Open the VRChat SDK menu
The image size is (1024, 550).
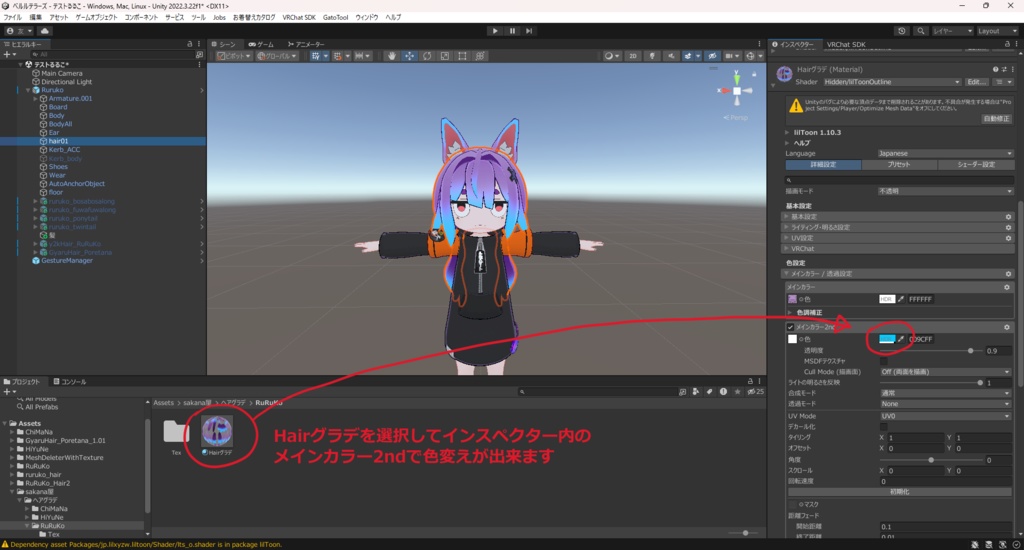(x=299, y=18)
